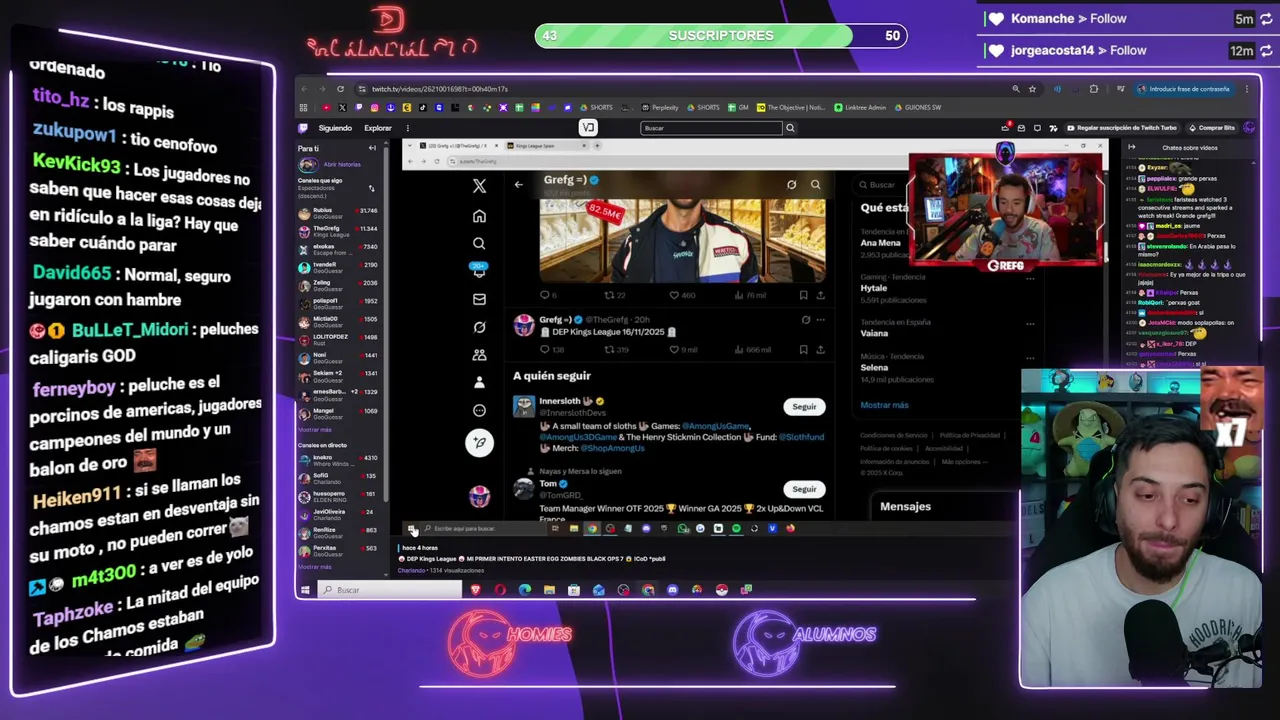The height and width of the screenshot is (720, 1280).
Task: Follow Tom with Seguir button
Action: 804,489
